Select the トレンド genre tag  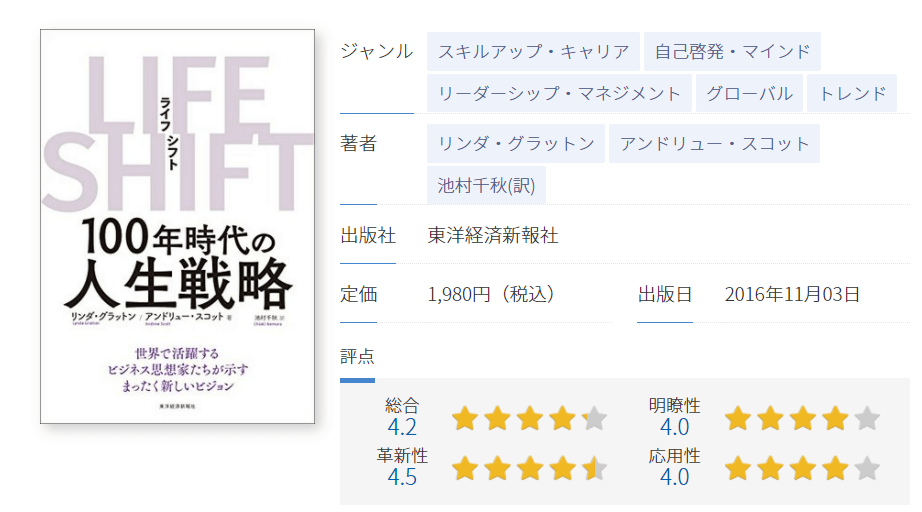point(852,93)
